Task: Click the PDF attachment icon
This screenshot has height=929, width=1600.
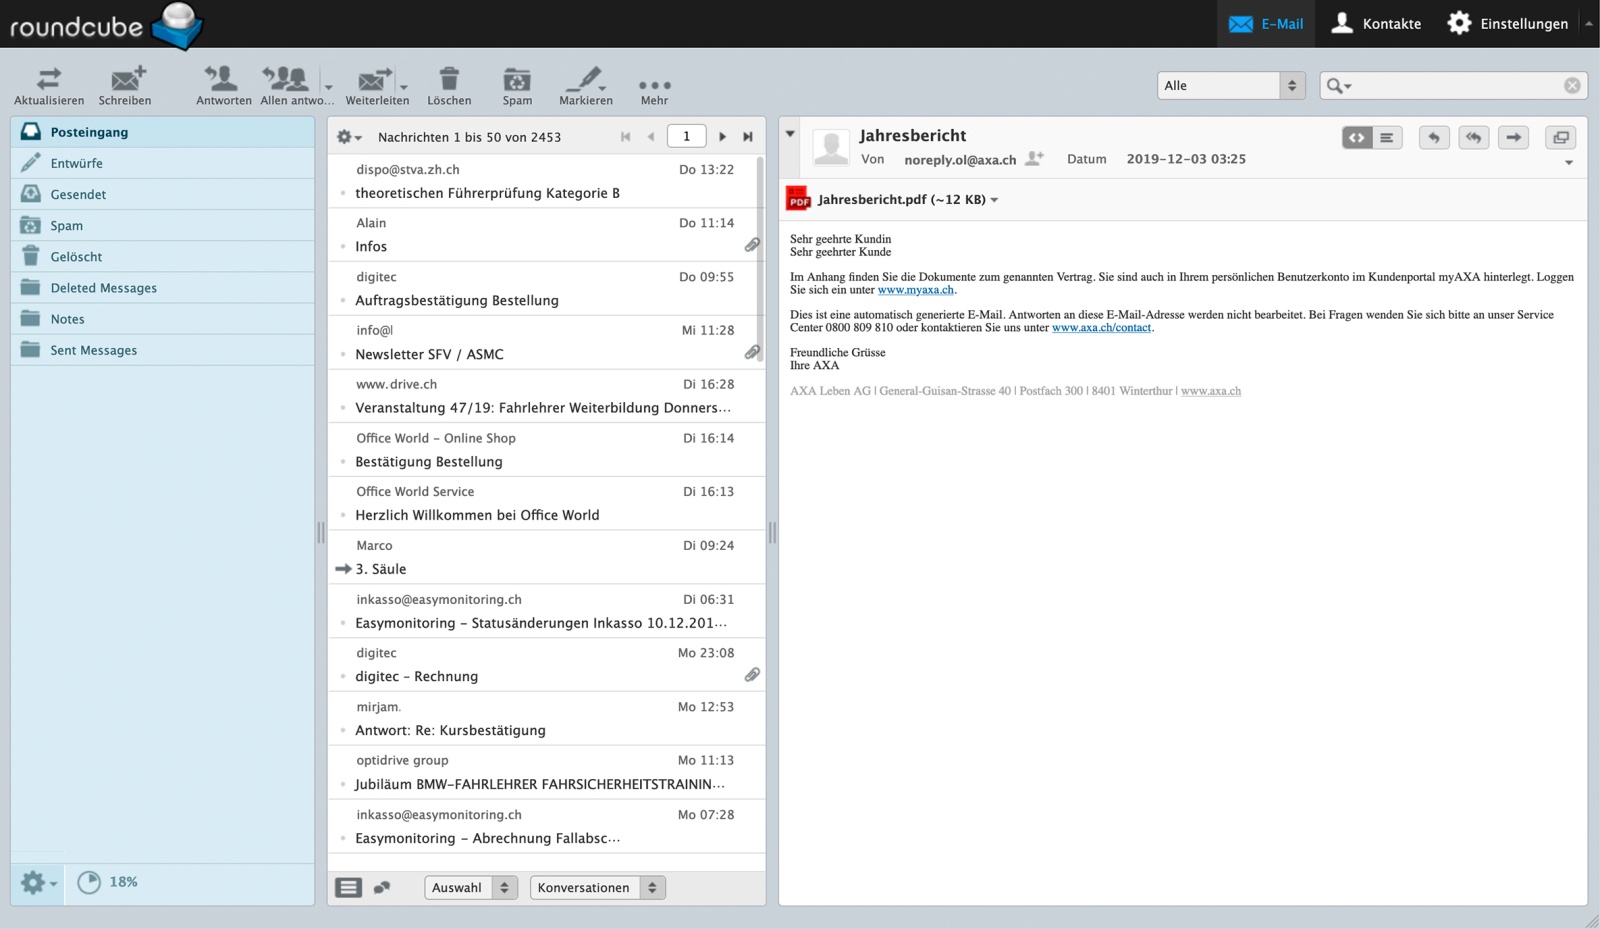Action: (x=797, y=199)
